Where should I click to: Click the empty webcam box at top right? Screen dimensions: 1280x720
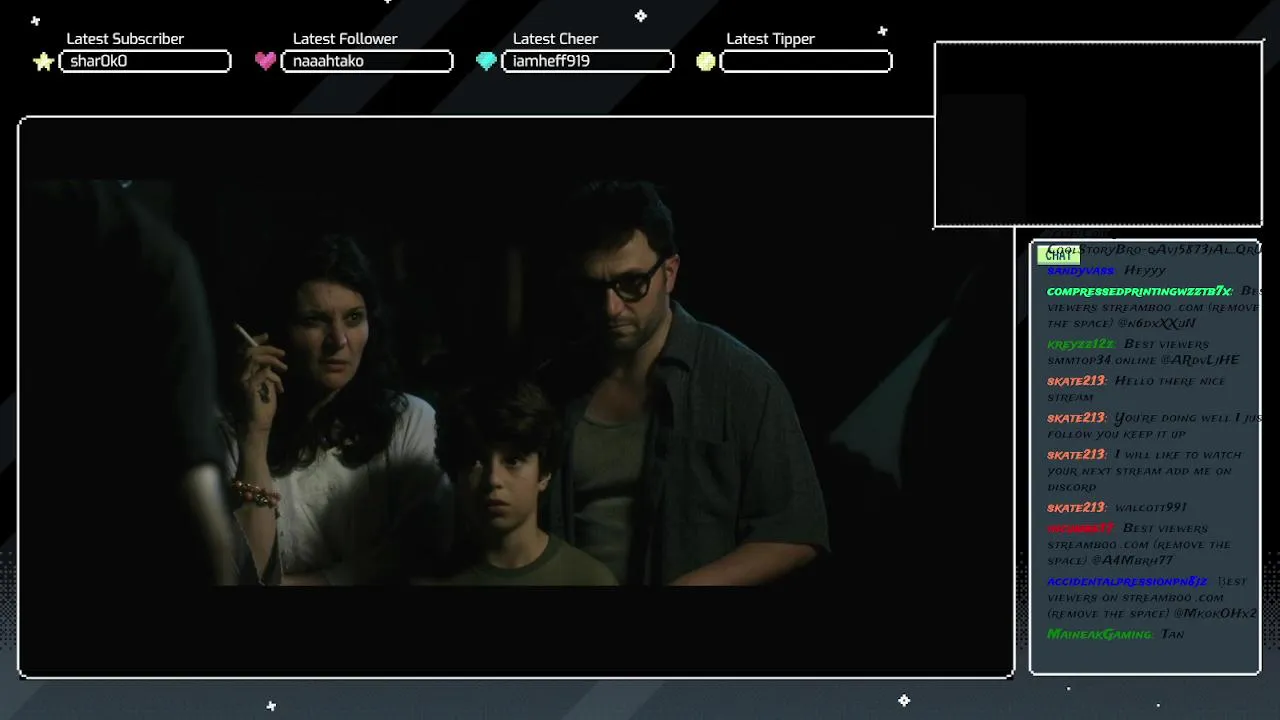pos(1098,134)
